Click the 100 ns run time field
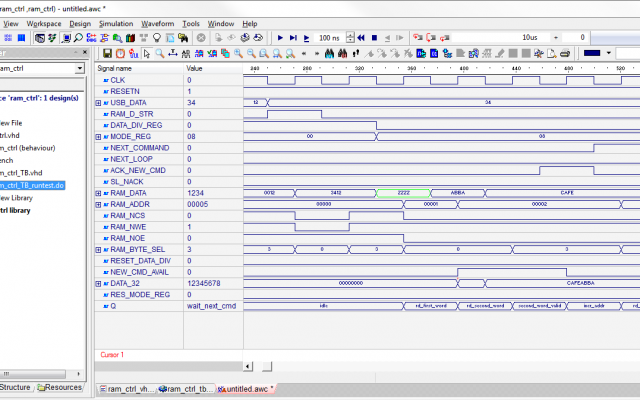 point(328,37)
